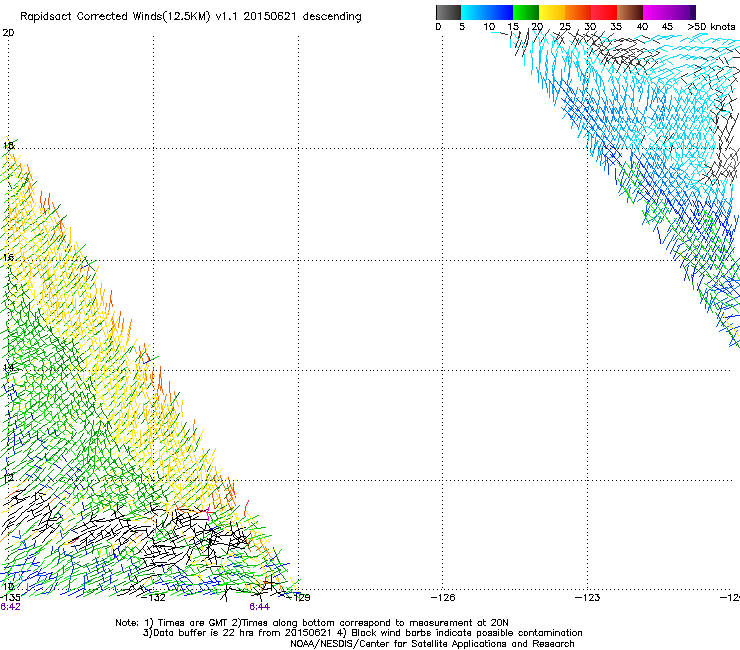This screenshot has height=650, width=740.
Task: Click the '35' label under the color bar
Action: (616, 27)
